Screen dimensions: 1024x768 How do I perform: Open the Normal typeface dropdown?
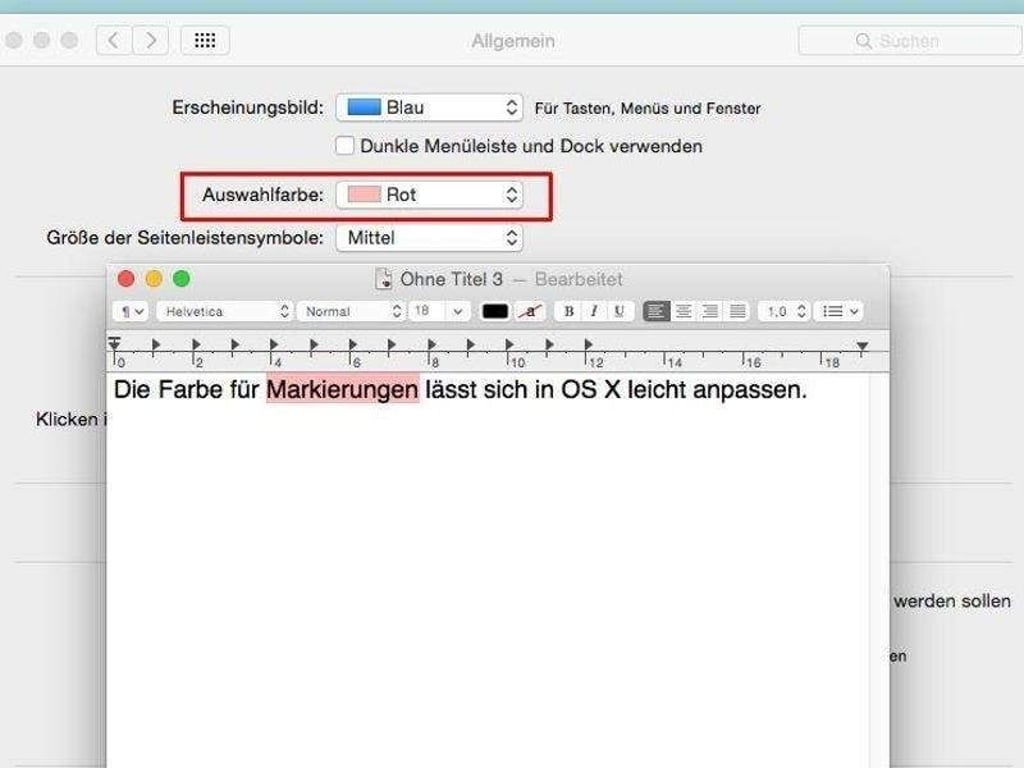pos(351,312)
